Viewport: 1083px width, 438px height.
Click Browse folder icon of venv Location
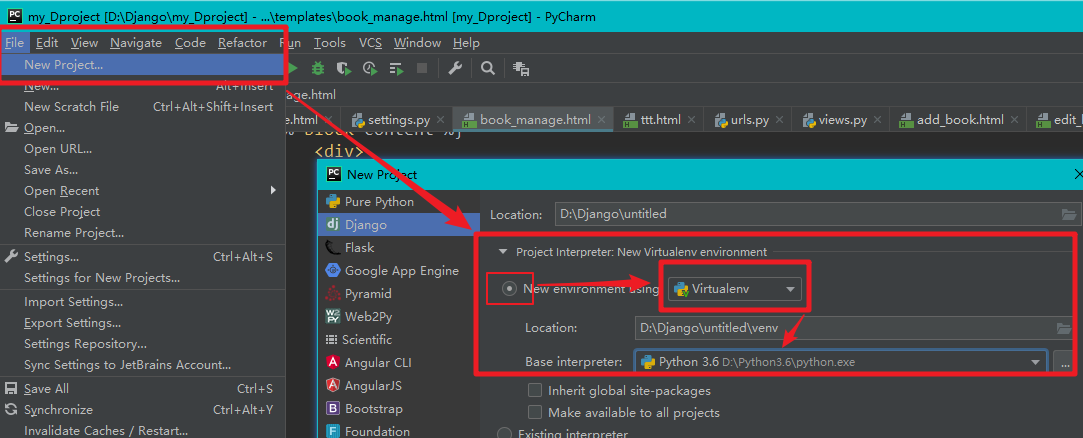tap(1064, 327)
